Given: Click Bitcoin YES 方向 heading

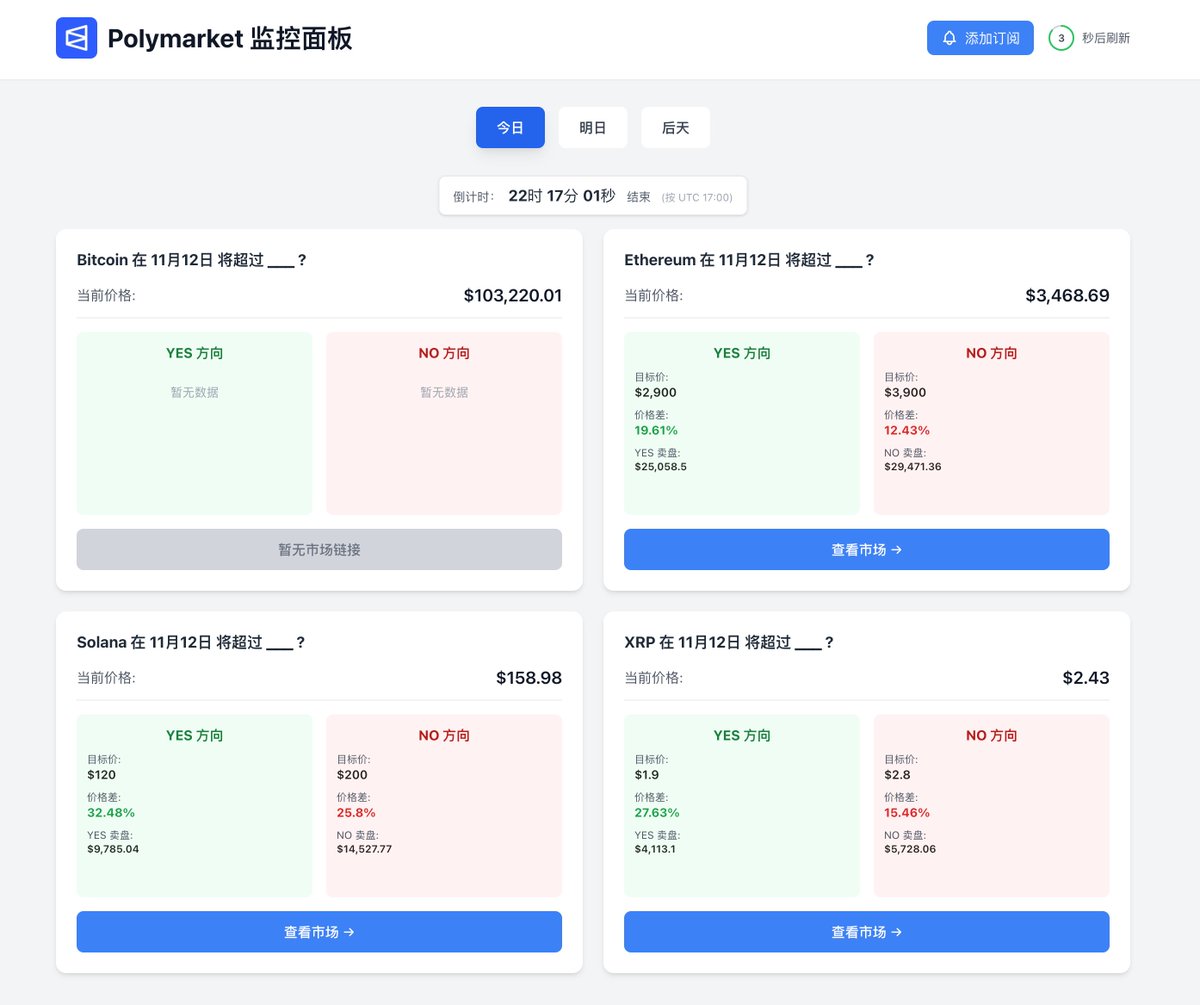Looking at the screenshot, I should (x=194, y=354).
